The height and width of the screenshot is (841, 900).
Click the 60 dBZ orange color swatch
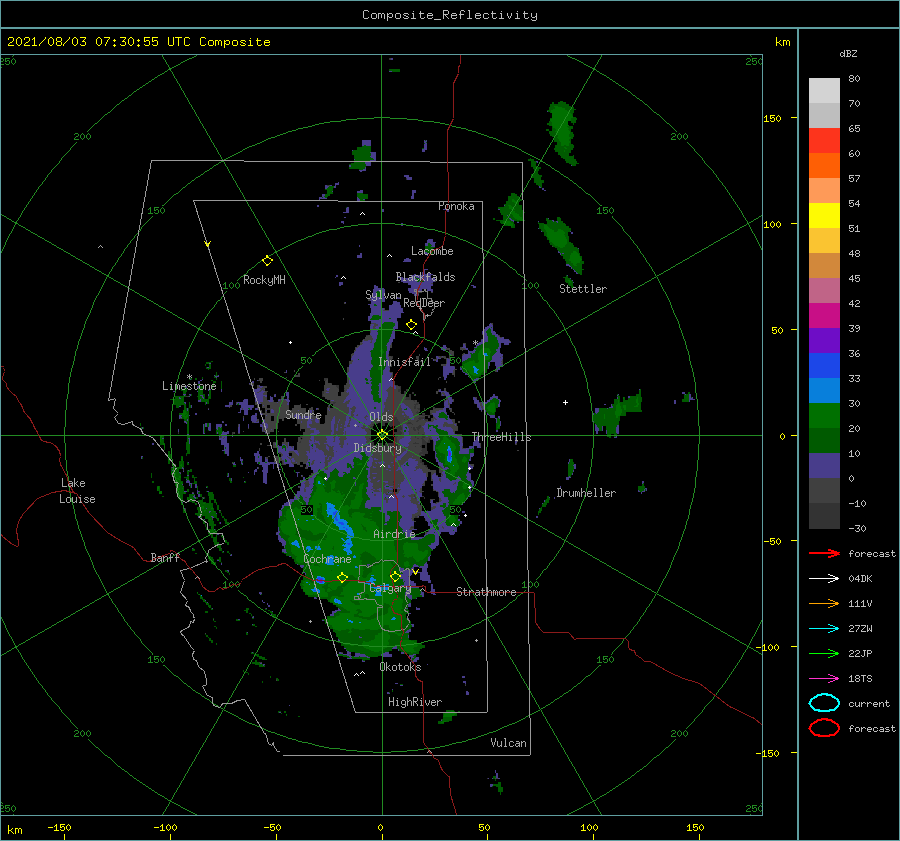pos(824,165)
